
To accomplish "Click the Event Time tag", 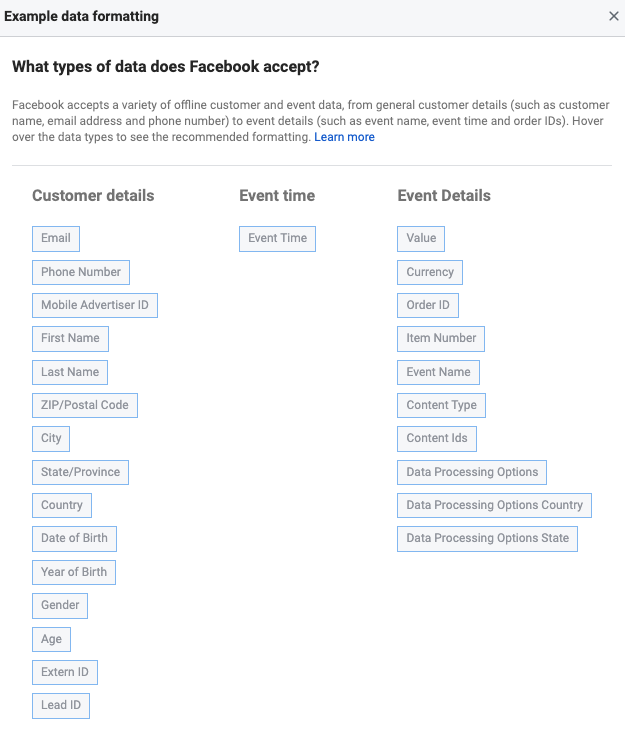I will tap(278, 239).
